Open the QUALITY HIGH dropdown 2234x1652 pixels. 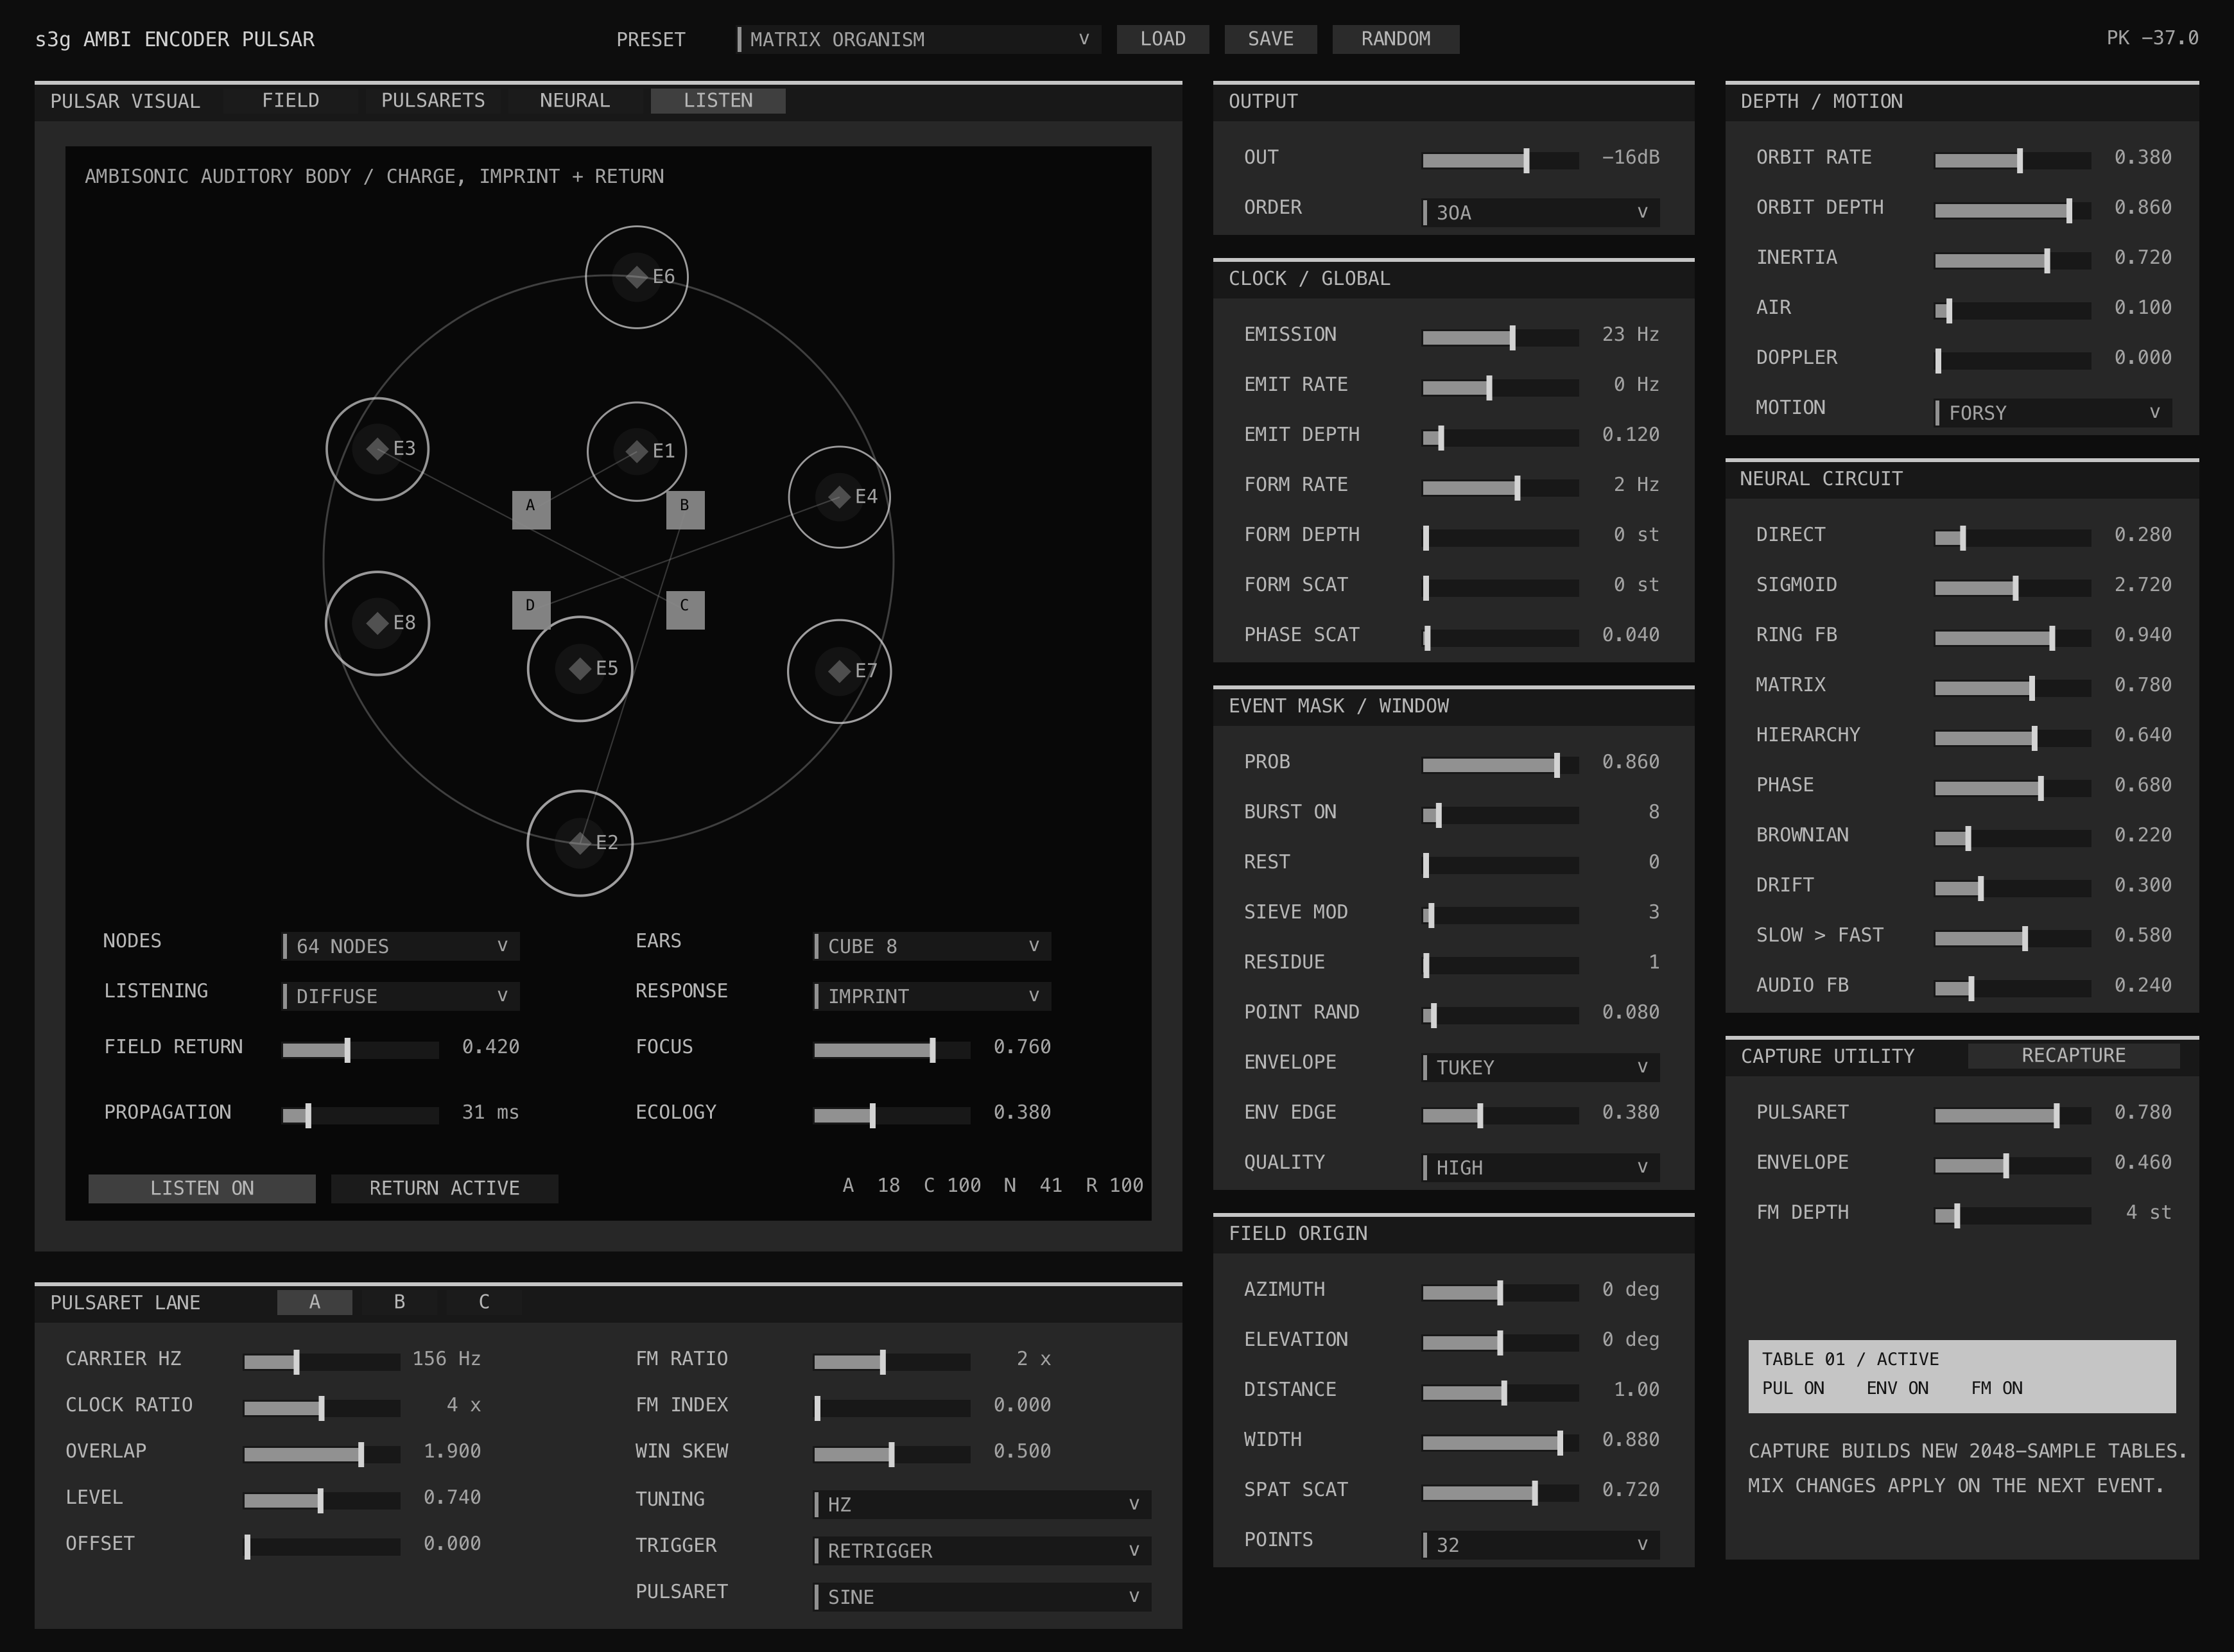[x=1541, y=1167]
